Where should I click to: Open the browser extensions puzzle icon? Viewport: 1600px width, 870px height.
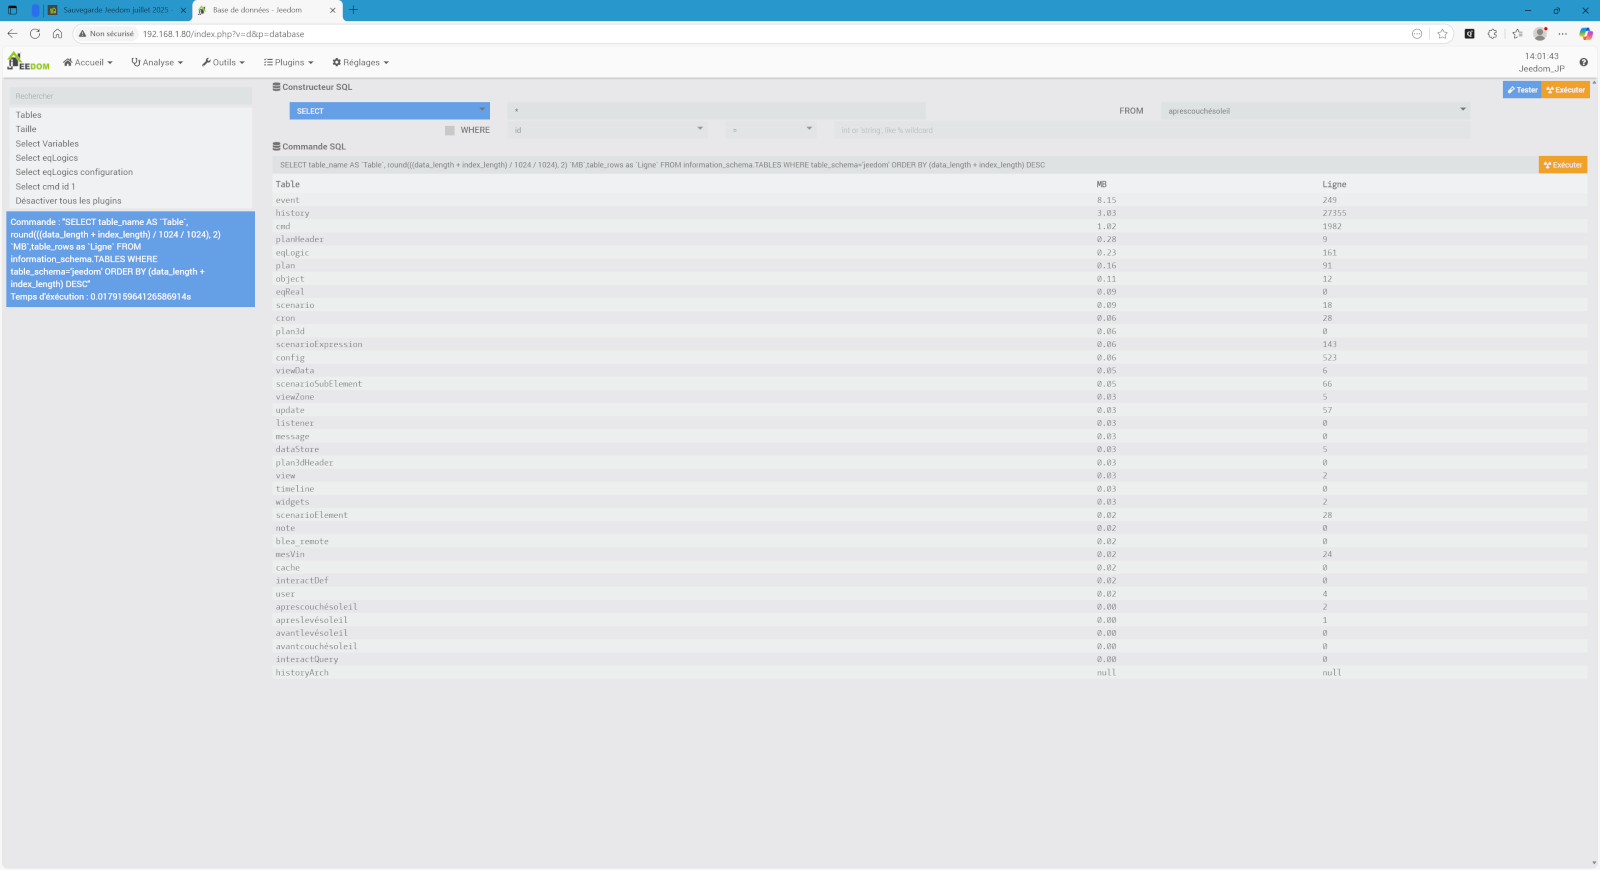tap(1492, 33)
